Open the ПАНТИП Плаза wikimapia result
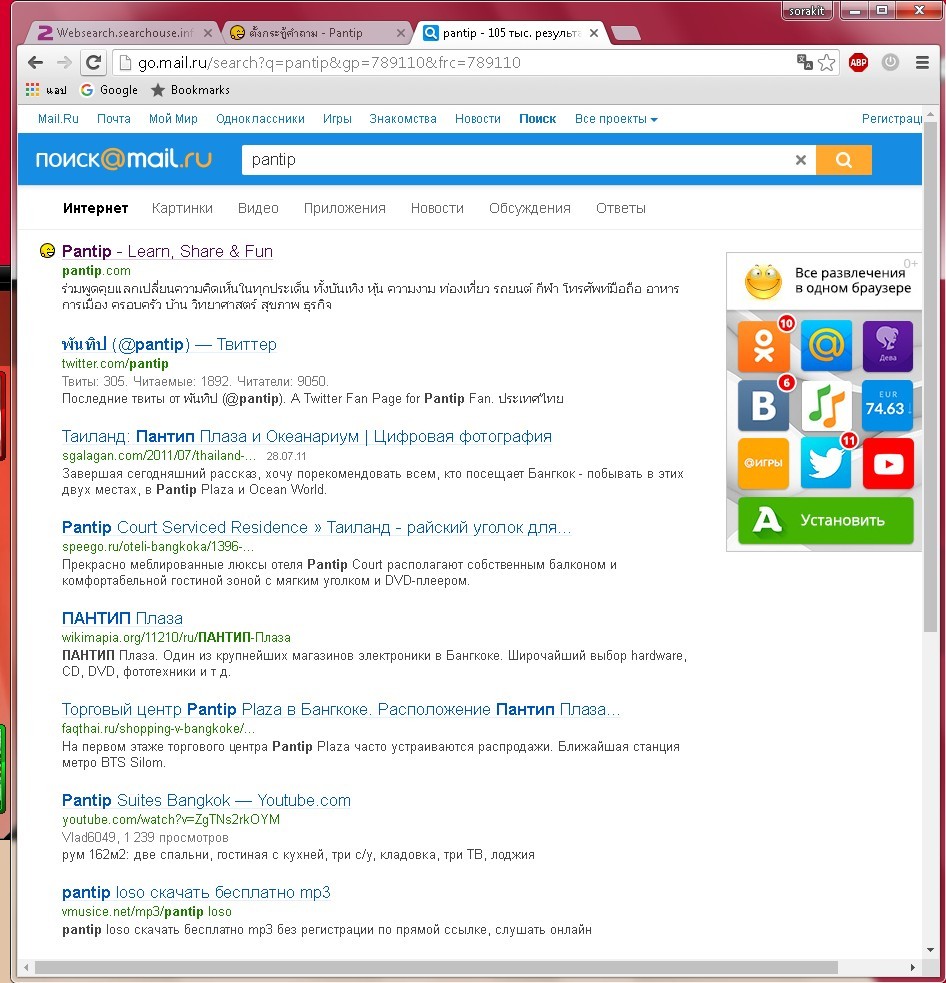The height and width of the screenshot is (983, 946). (122, 618)
